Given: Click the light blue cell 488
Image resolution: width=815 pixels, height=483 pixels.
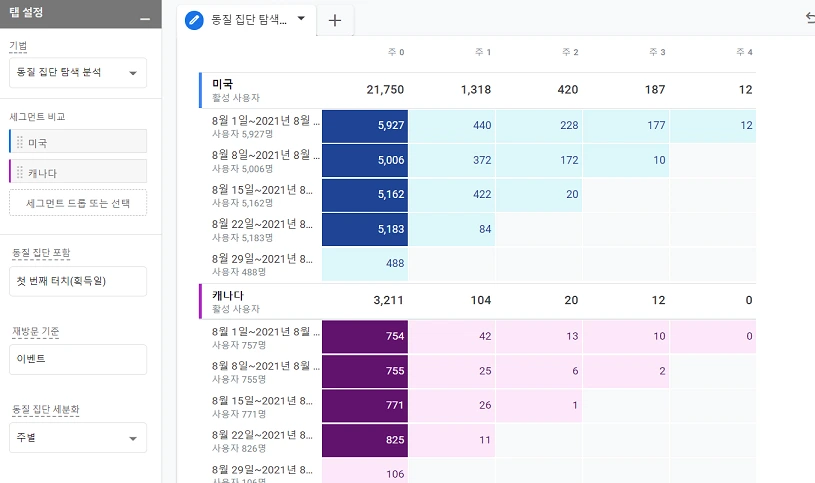Looking at the screenshot, I should pyautogui.click(x=365, y=264).
